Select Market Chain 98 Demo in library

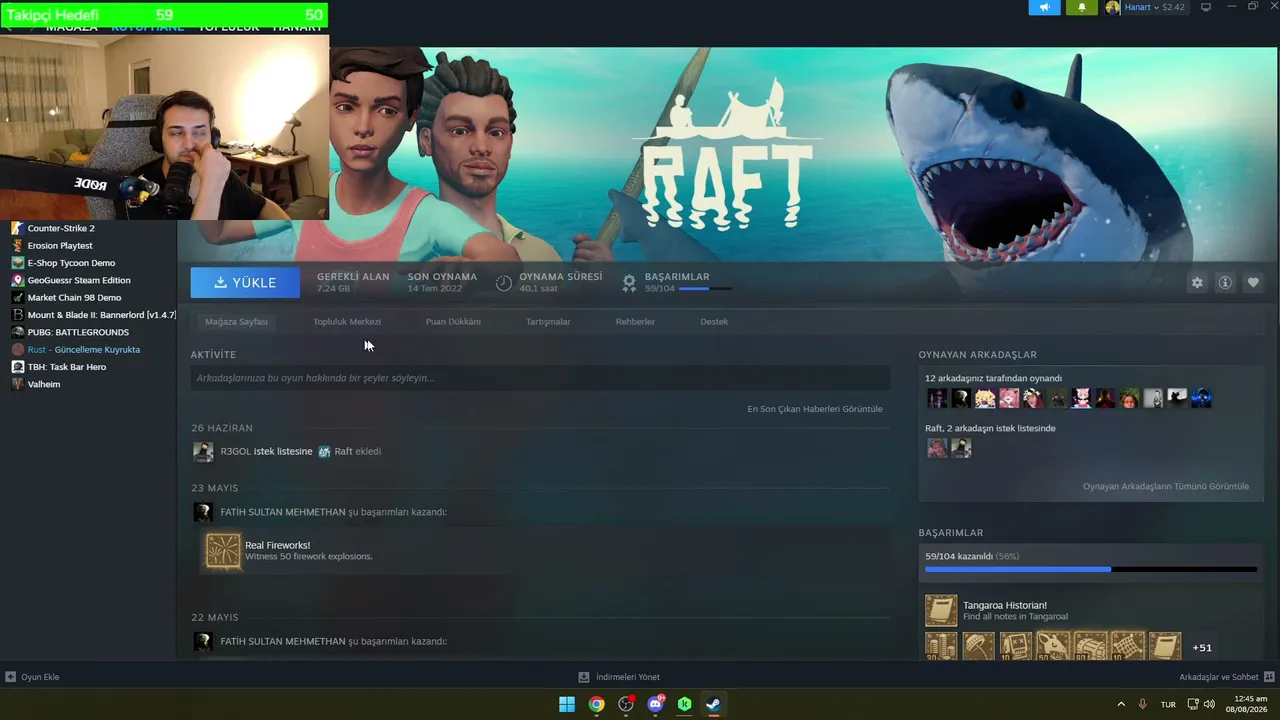pyautogui.click(x=74, y=298)
